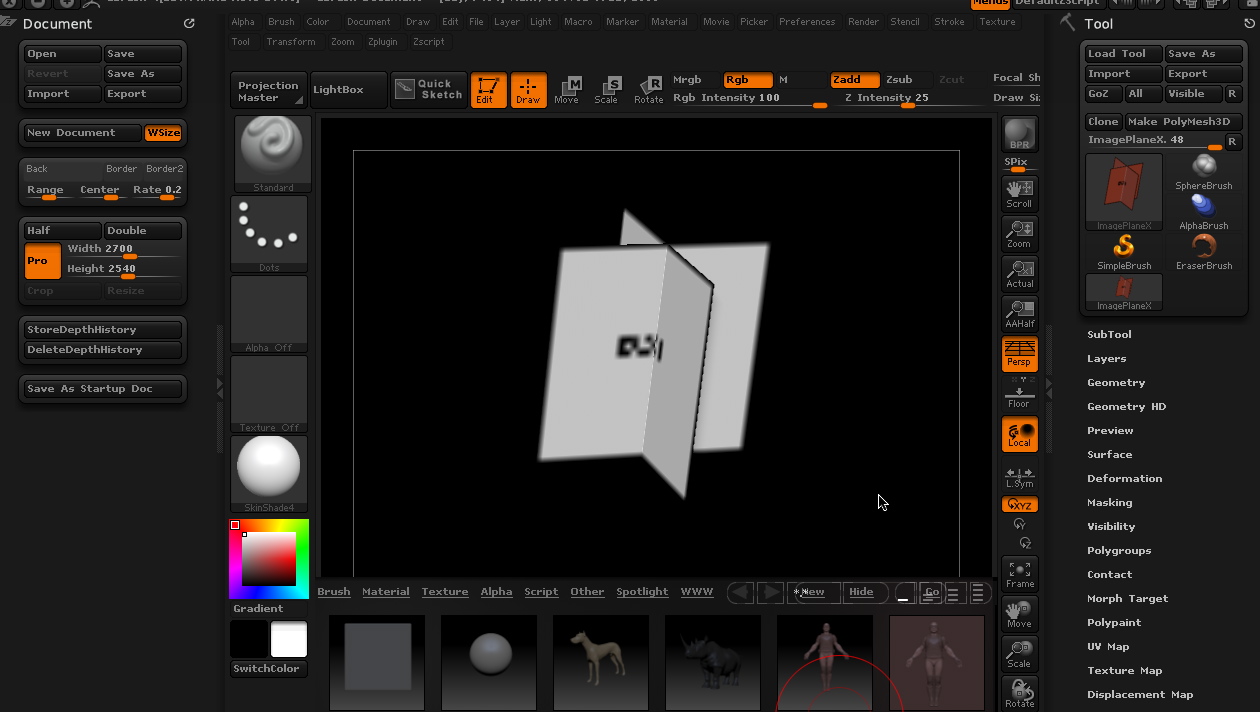This screenshot has width=1260, height=712.
Task: Open the Projection Master button
Action: coord(268,91)
